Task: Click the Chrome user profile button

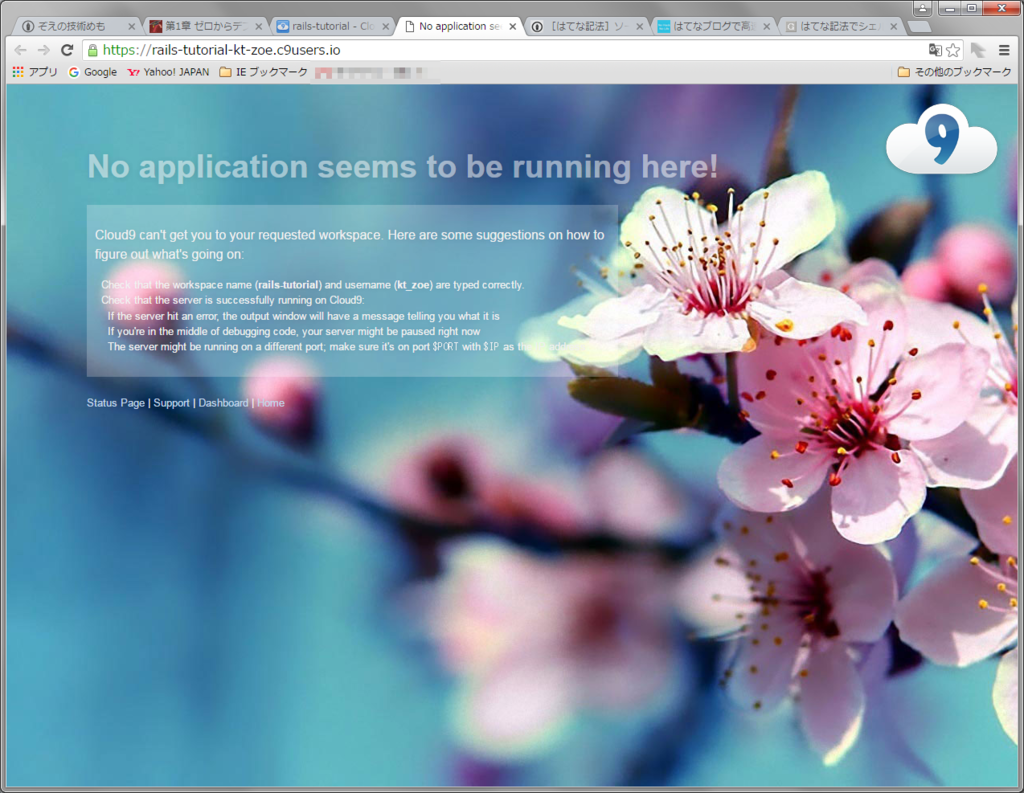Action: 922,8
